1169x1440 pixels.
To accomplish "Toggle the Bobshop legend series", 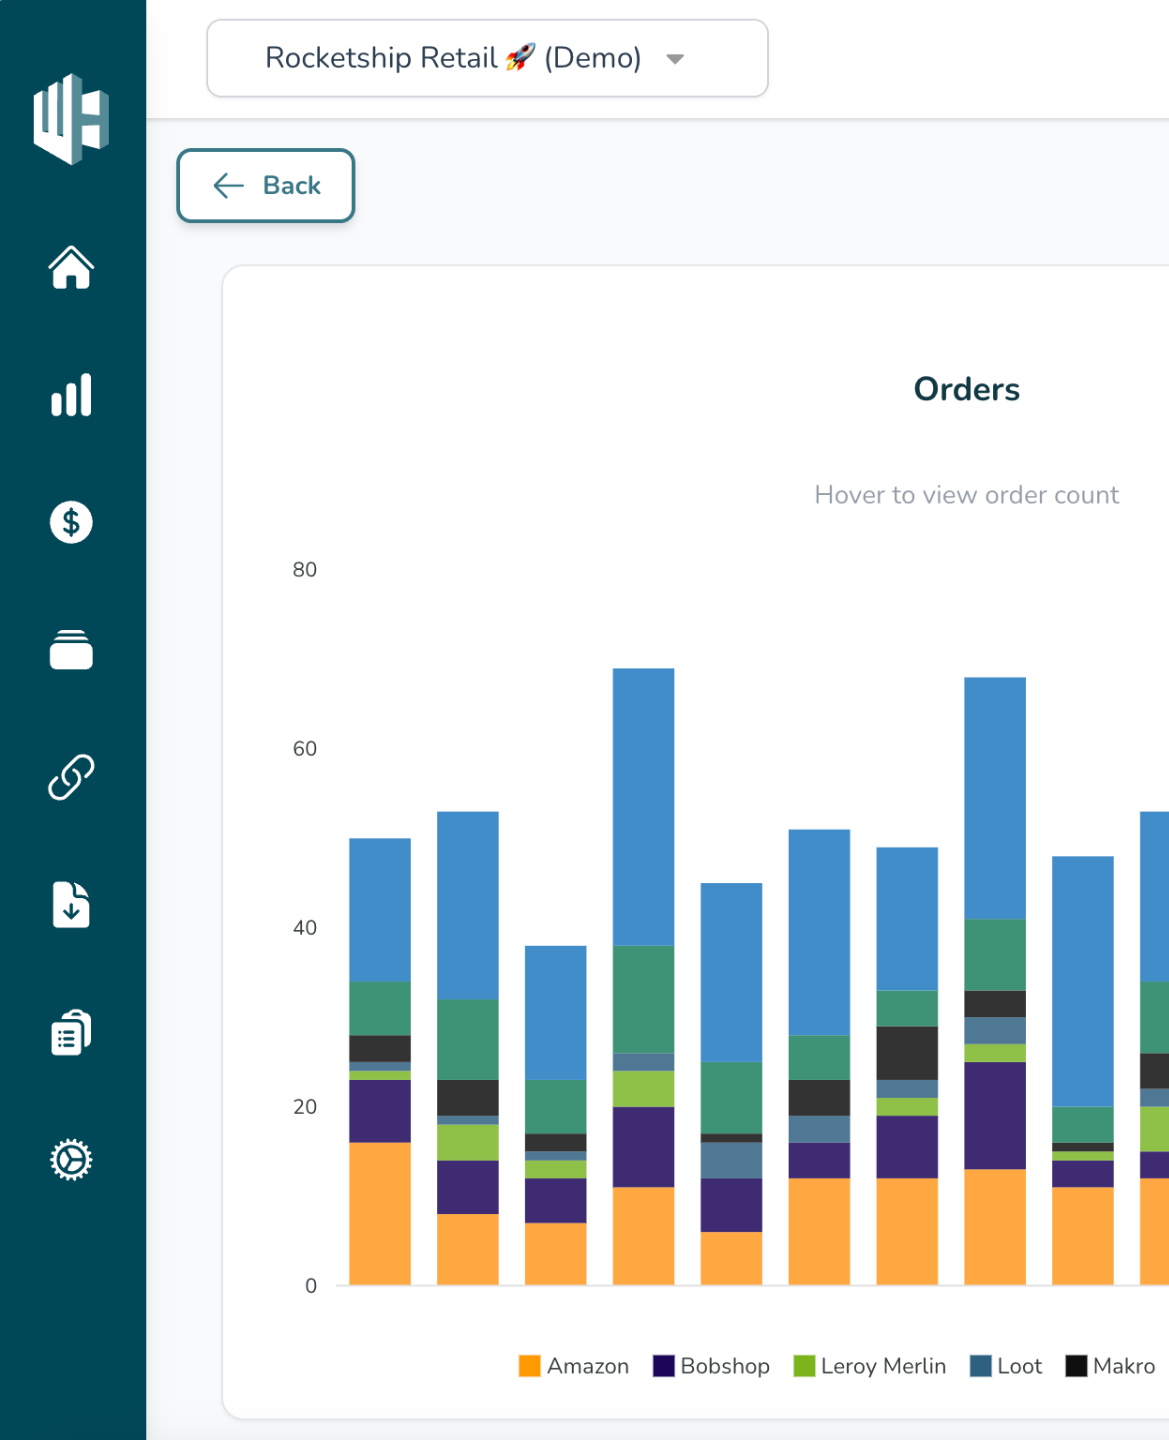I will pyautogui.click(x=711, y=1366).
